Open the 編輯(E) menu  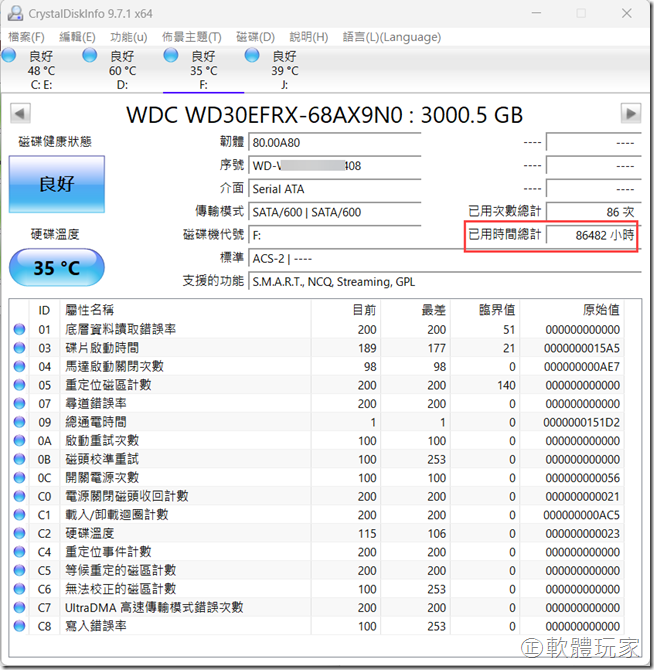[77, 37]
